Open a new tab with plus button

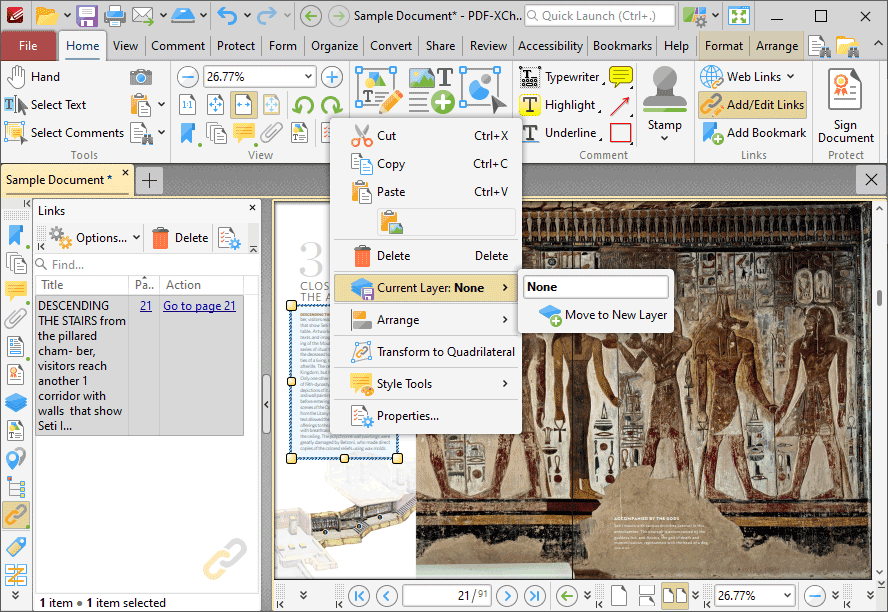click(150, 181)
